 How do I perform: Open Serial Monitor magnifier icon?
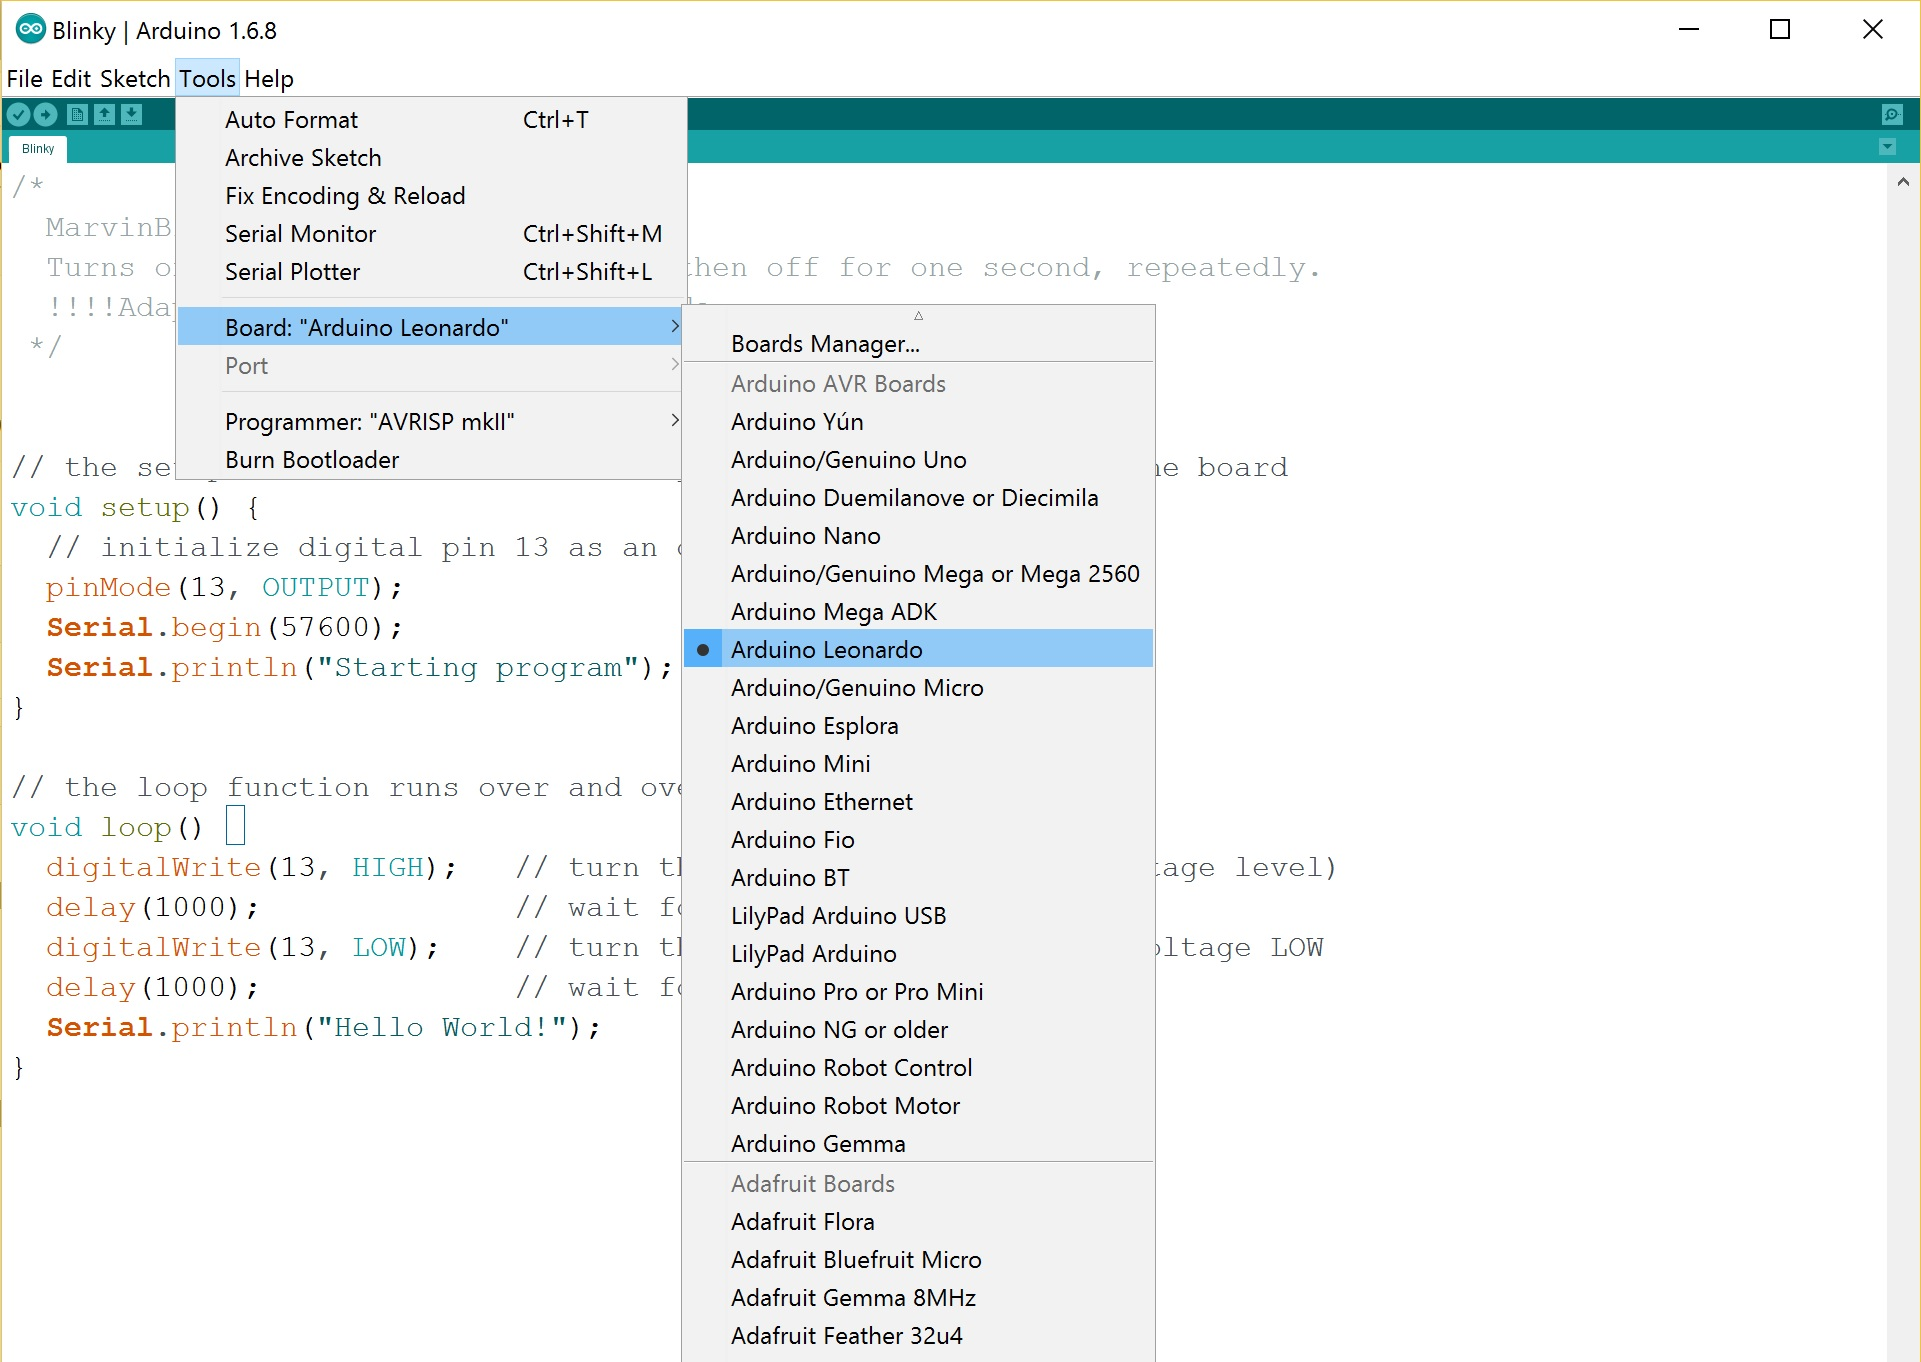pyautogui.click(x=1891, y=114)
